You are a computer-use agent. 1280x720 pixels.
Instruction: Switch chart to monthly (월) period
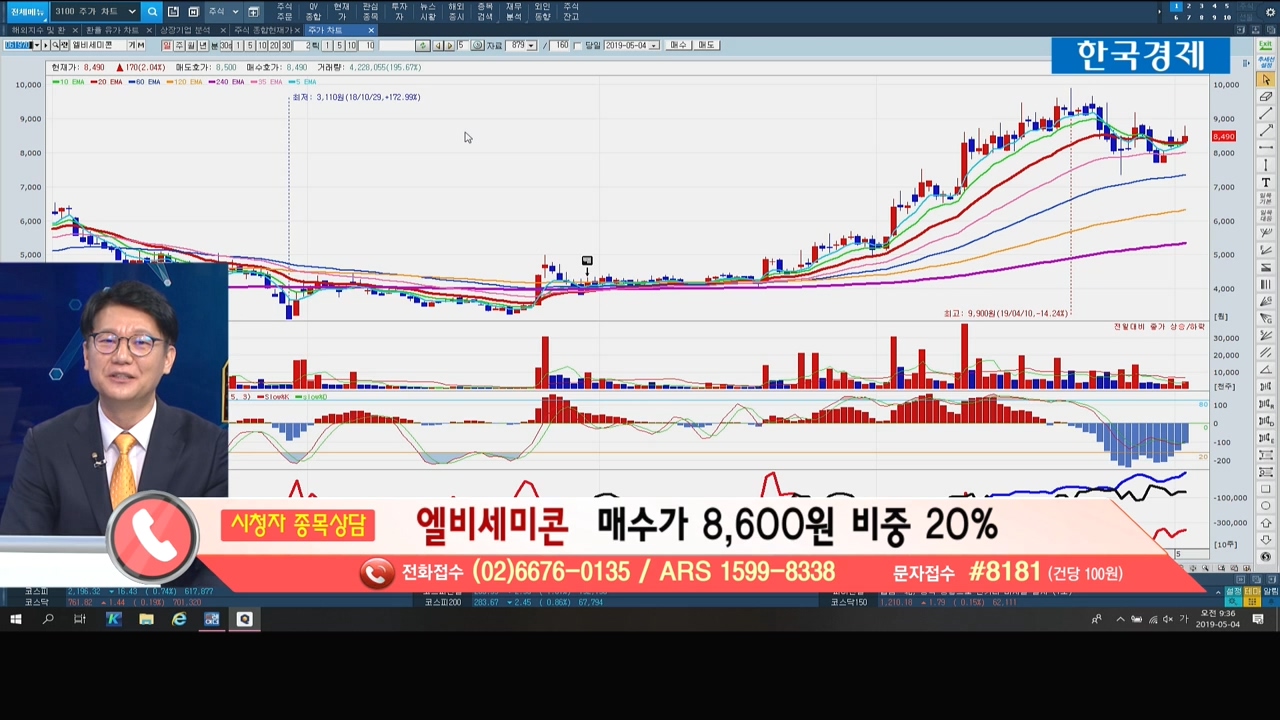(192, 46)
